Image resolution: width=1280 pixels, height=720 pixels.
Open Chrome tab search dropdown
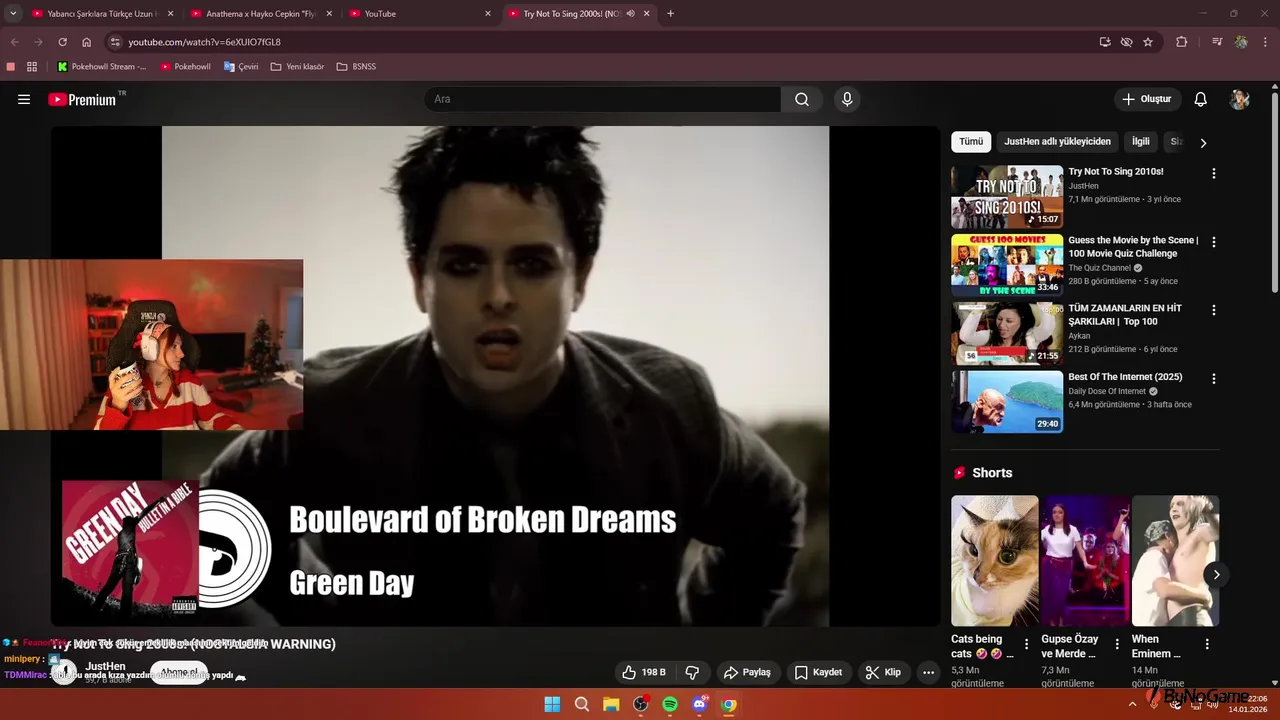coord(13,14)
